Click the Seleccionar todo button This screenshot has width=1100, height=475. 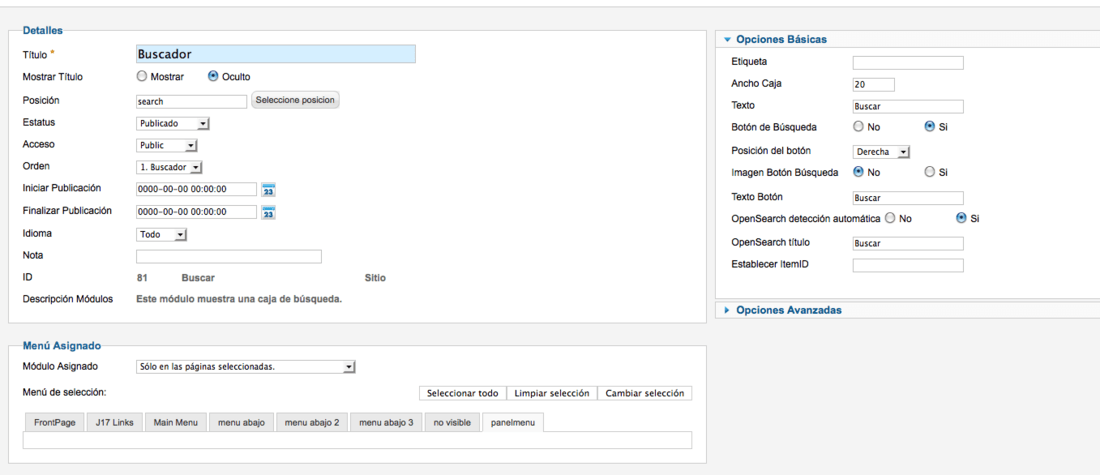(x=462, y=393)
